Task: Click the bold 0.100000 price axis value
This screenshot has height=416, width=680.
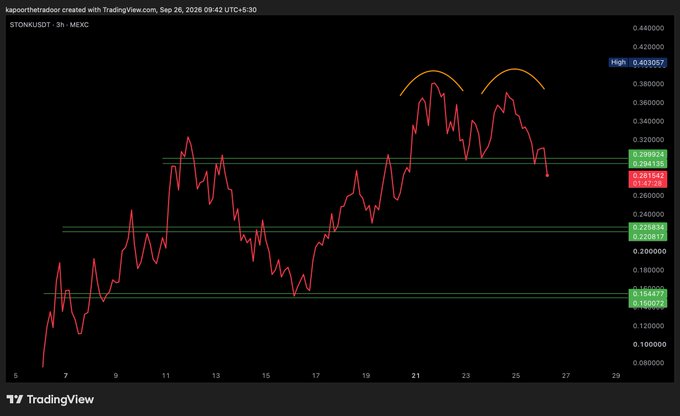Action: (x=649, y=344)
